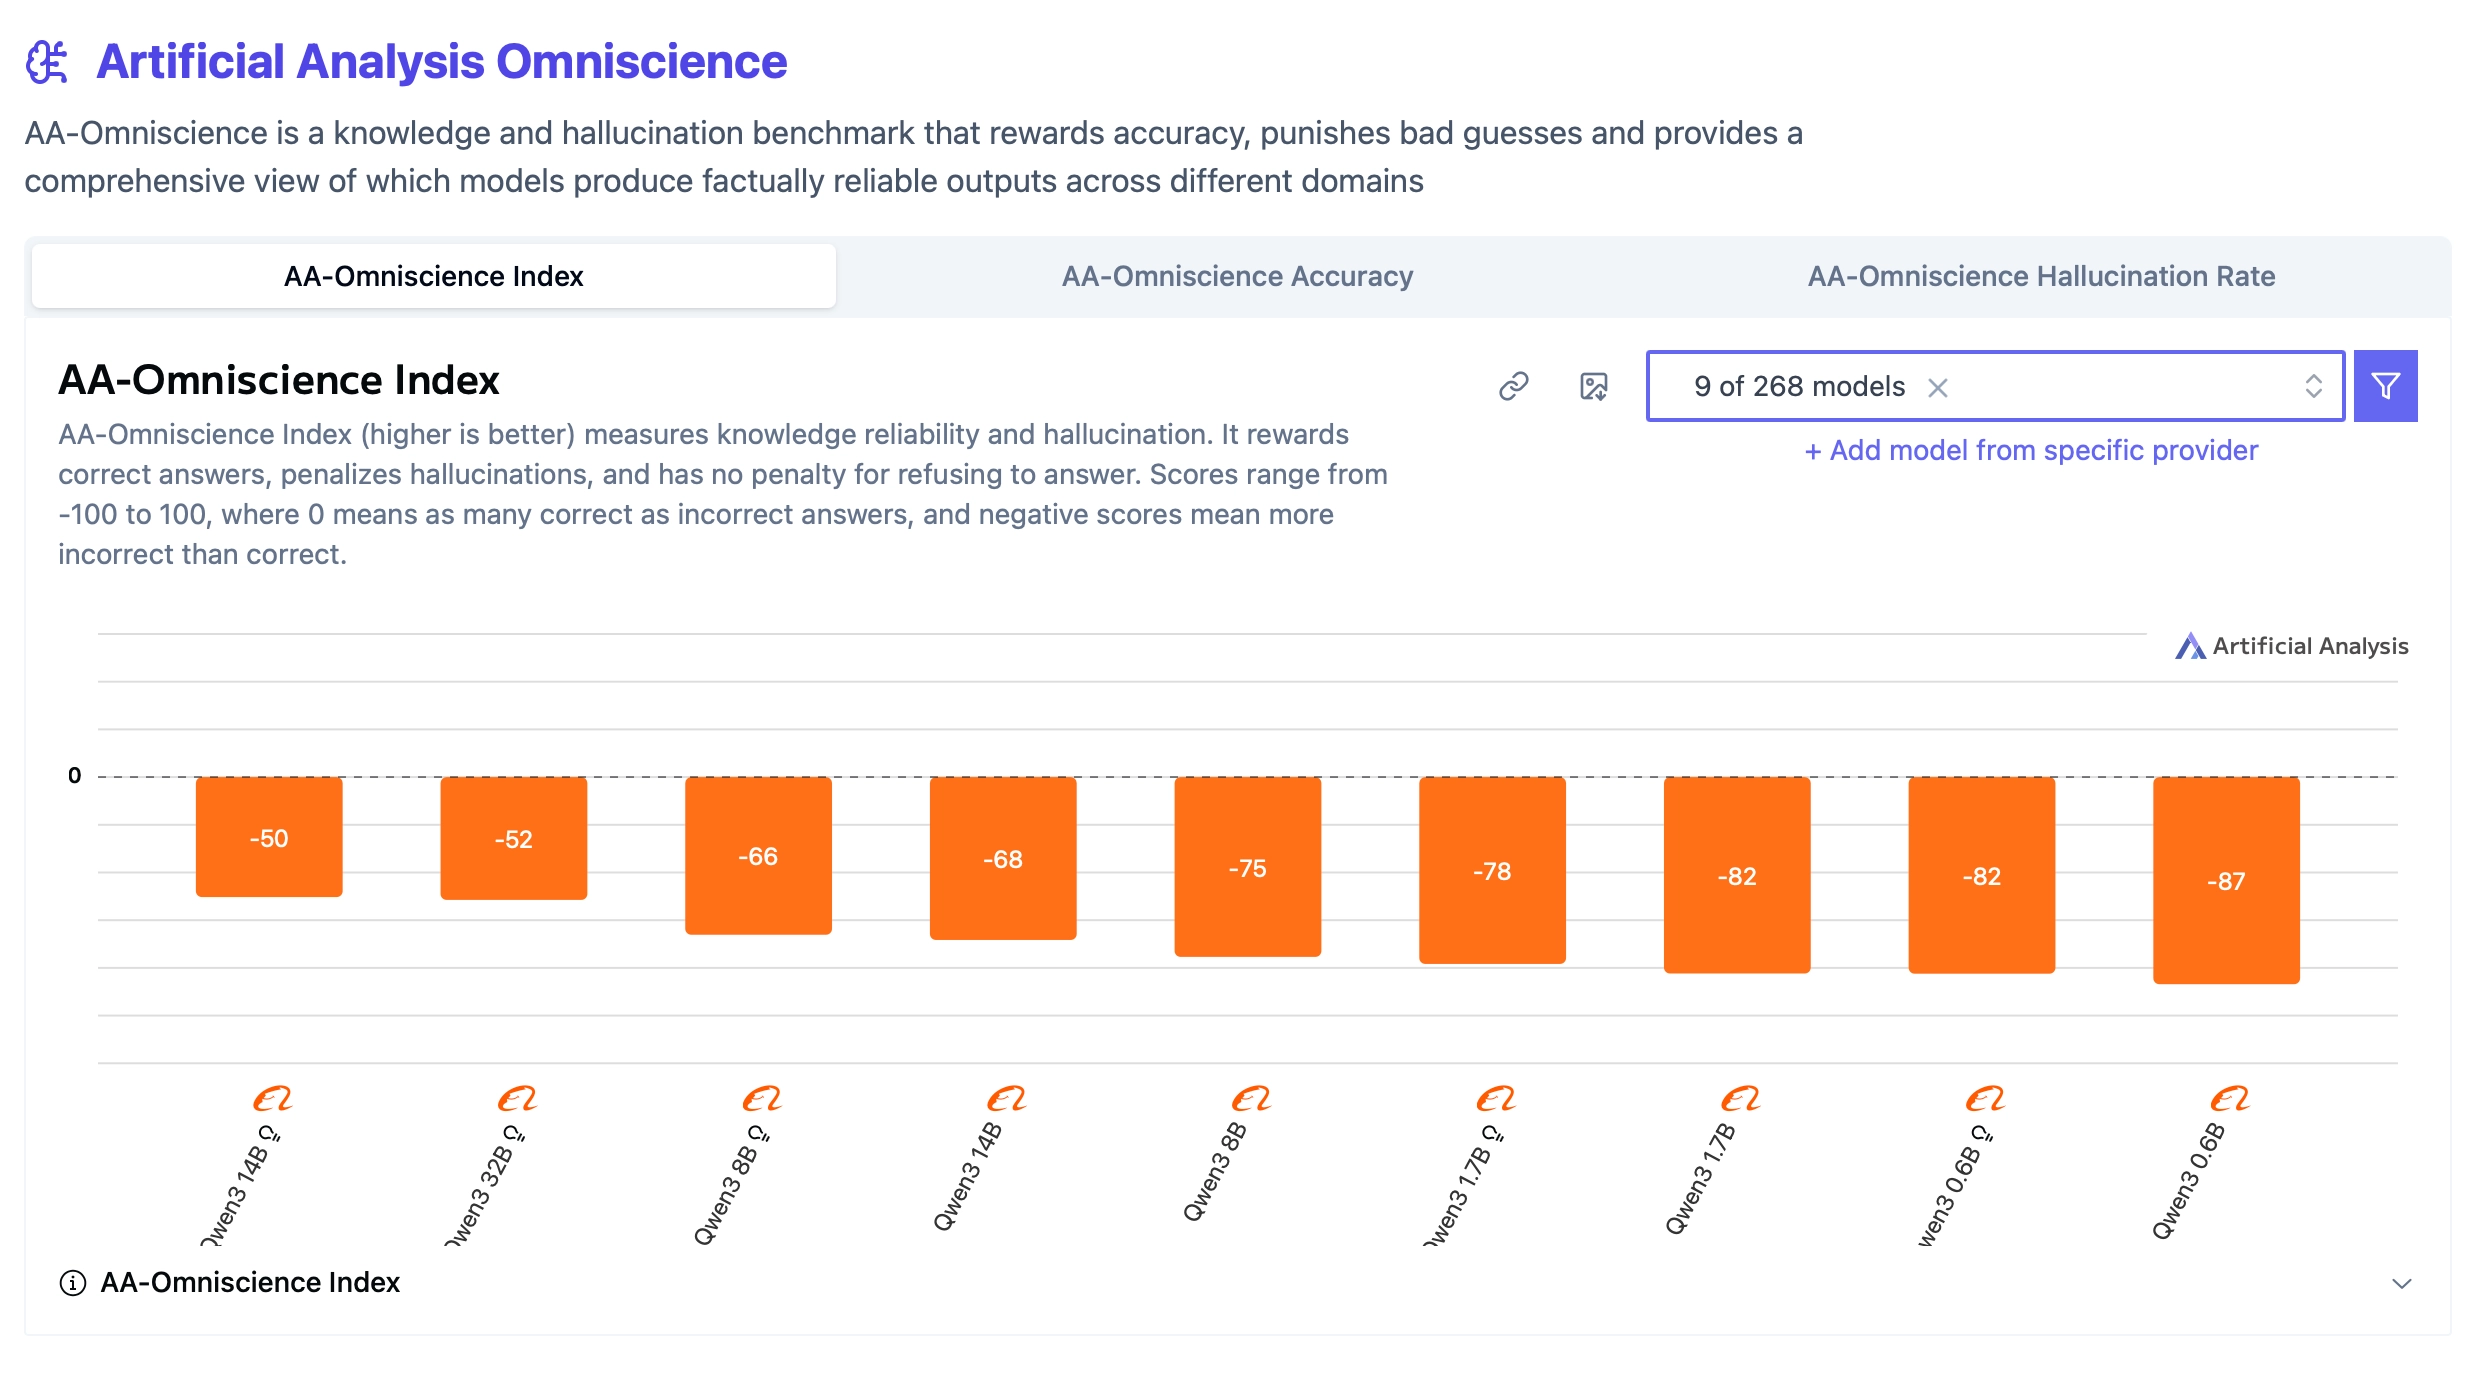Click the info icon next to AA-Omniscience Index
Screen dimensions: 2466x1382
[x=73, y=1282]
